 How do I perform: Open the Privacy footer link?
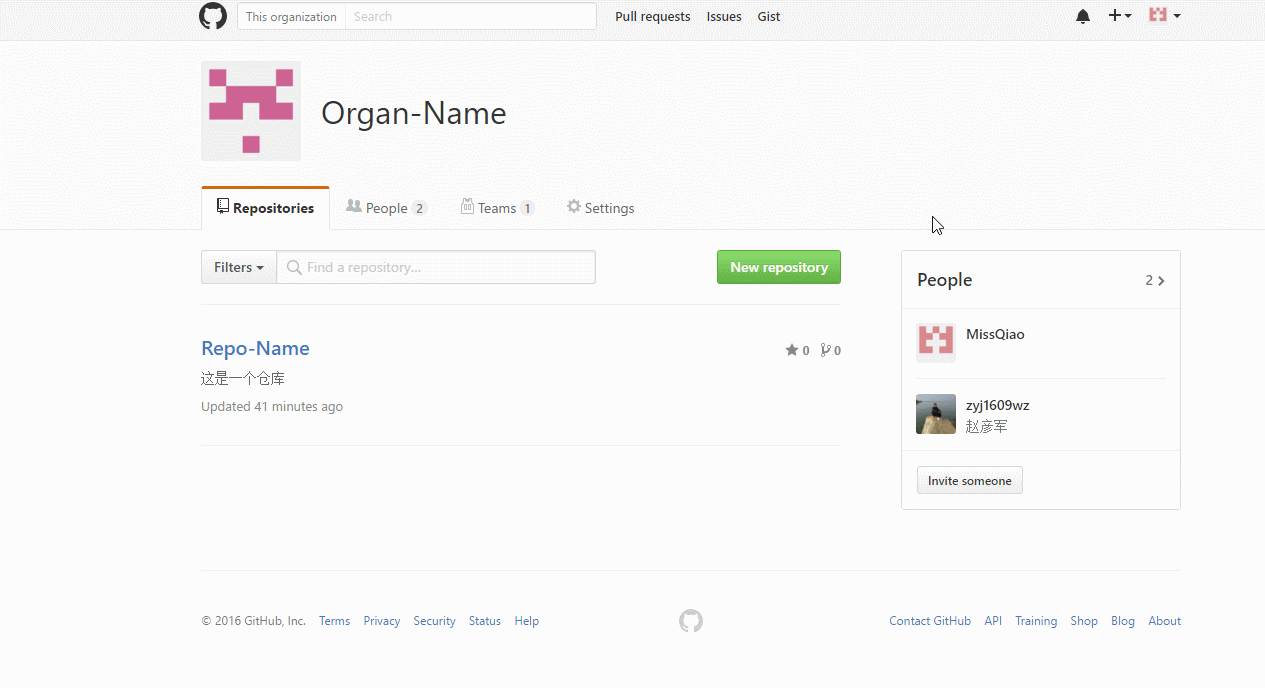[x=381, y=621]
